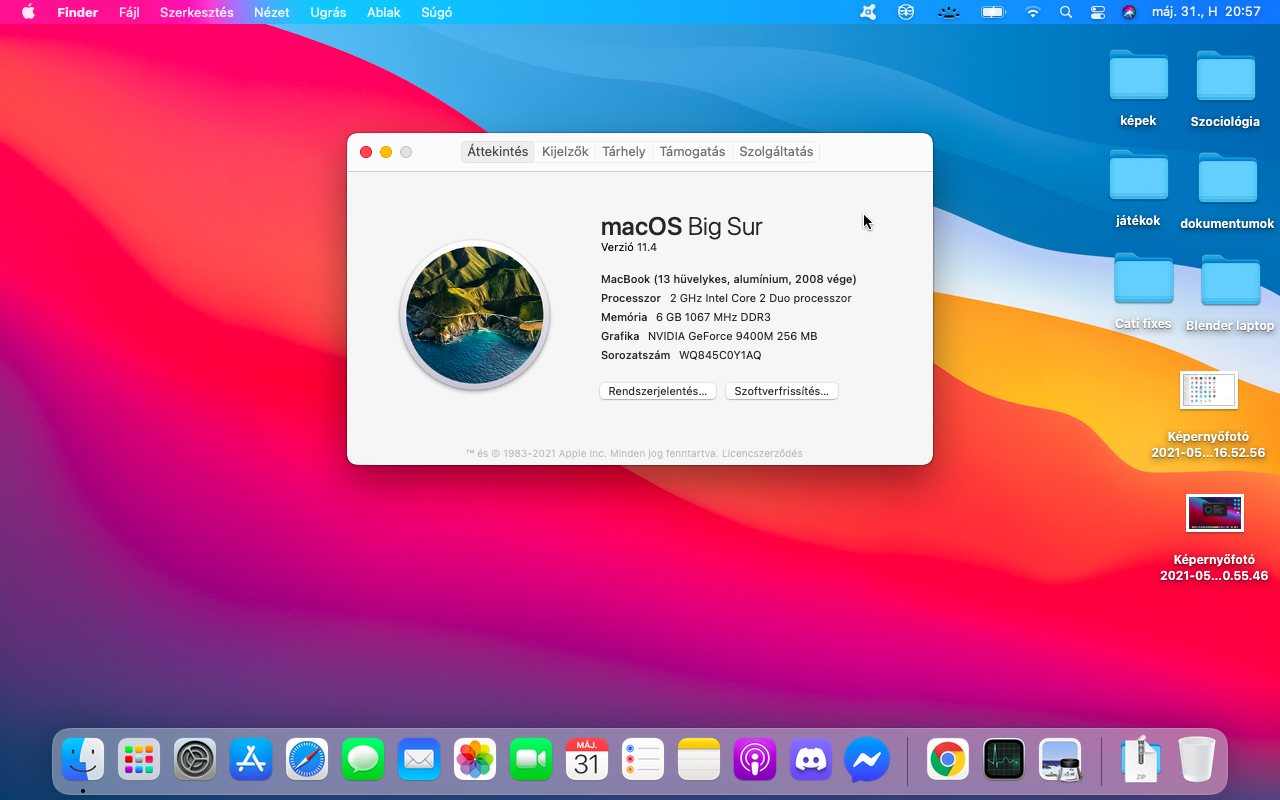Click the serial number 'WQ845C0Y1AQ'
Viewport: 1280px width, 800px height.
pyautogui.click(x=720, y=355)
